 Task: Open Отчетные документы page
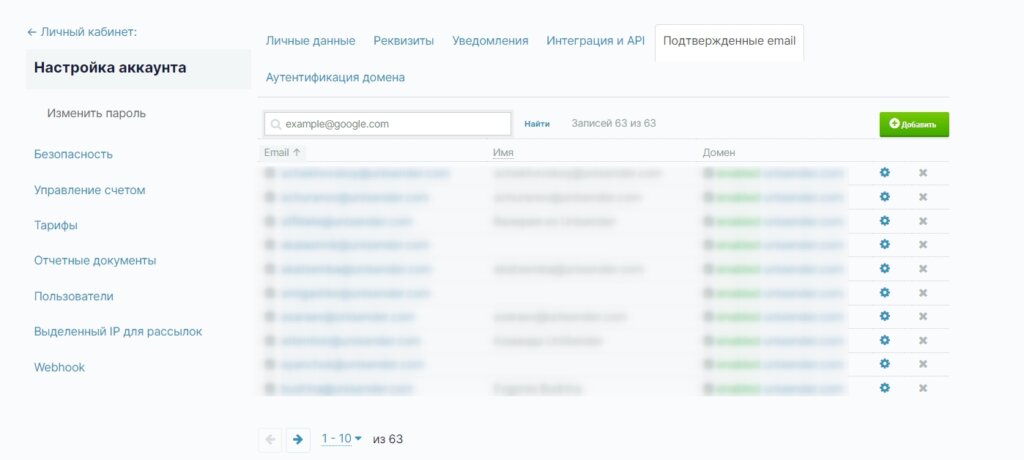tap(95, 261)
